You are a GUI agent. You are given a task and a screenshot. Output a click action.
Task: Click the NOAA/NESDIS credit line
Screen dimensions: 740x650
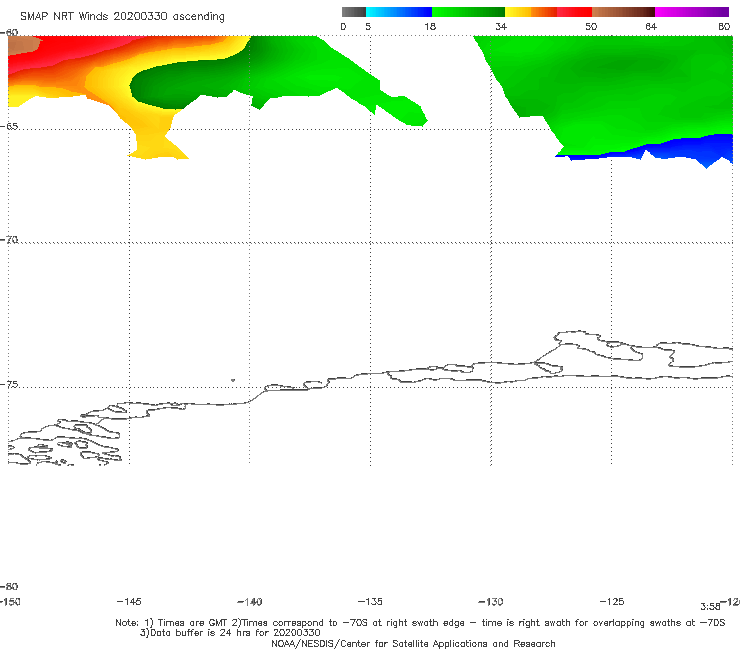(x=413, y=644)
